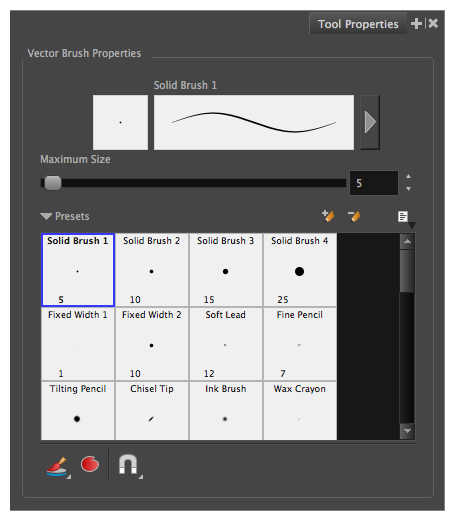455x521 pixels.
Task: Increase Maximum Size with the up stepper arrow
Action: 408,176
